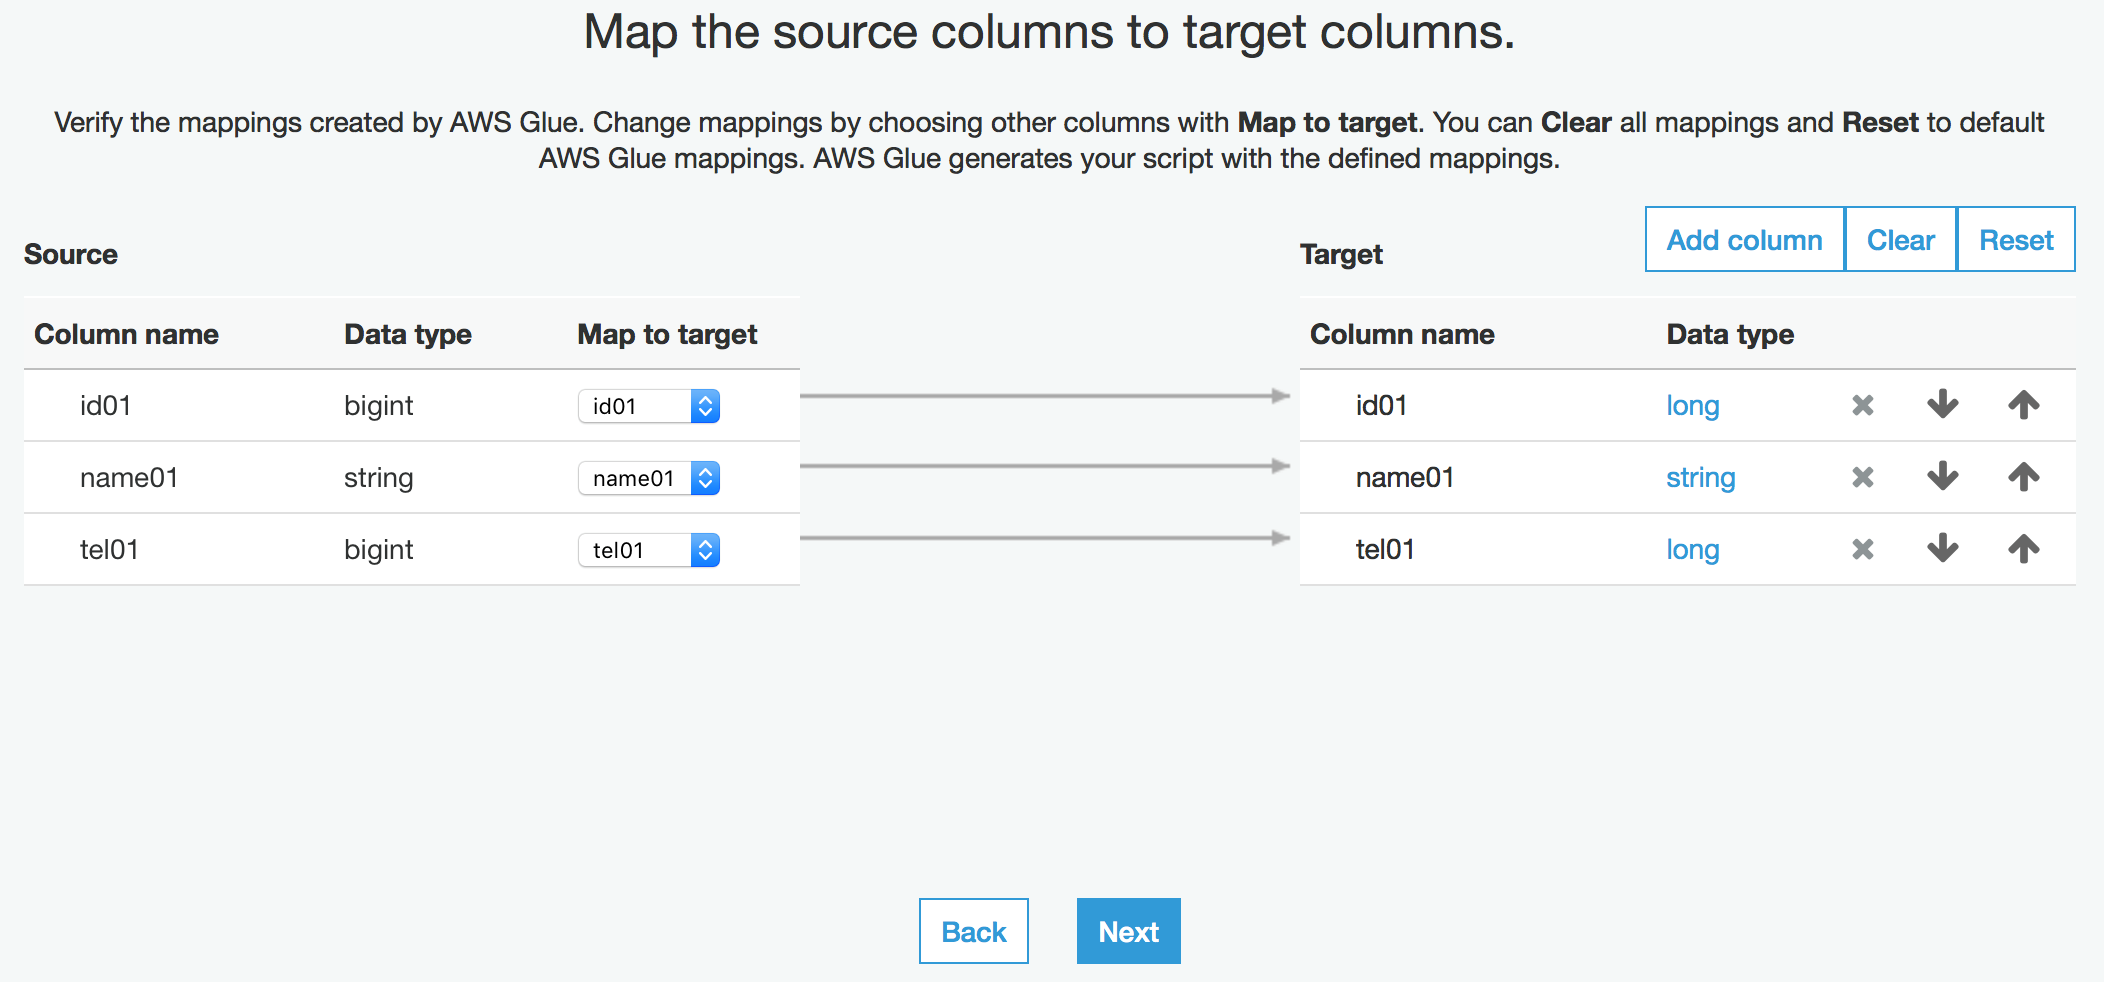This screenshot has height=982, width=2104.
Task: Move name01 target column down
Action: [x=1942, y=477]
